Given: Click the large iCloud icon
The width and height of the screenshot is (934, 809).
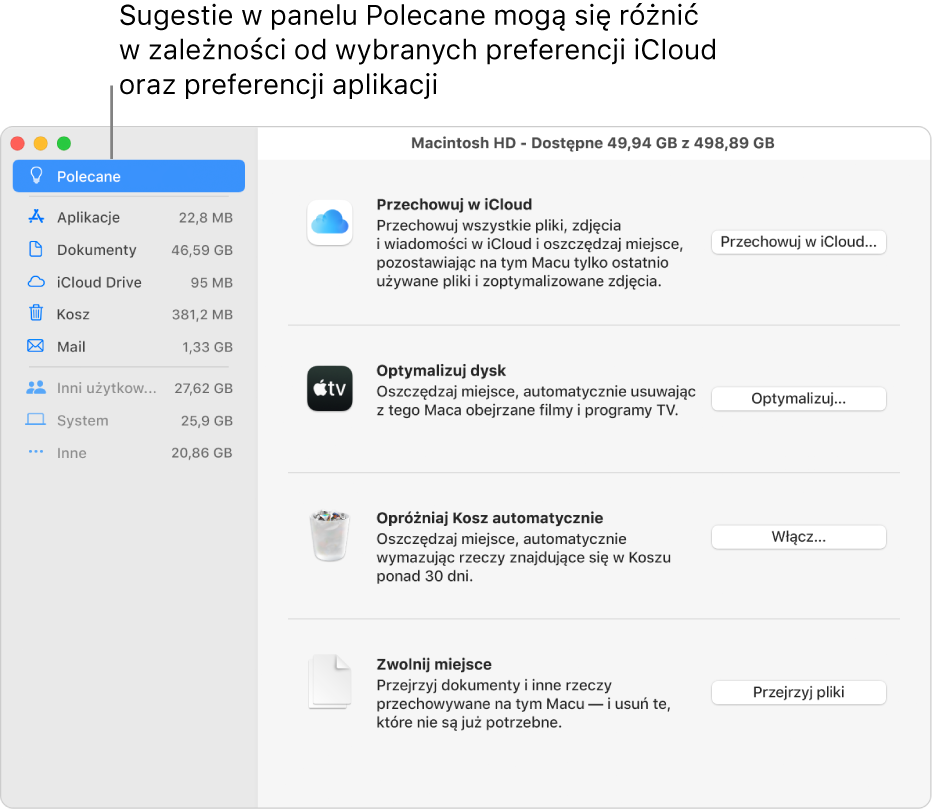Looking at the screenshot, I should click(x=329, y=223).
